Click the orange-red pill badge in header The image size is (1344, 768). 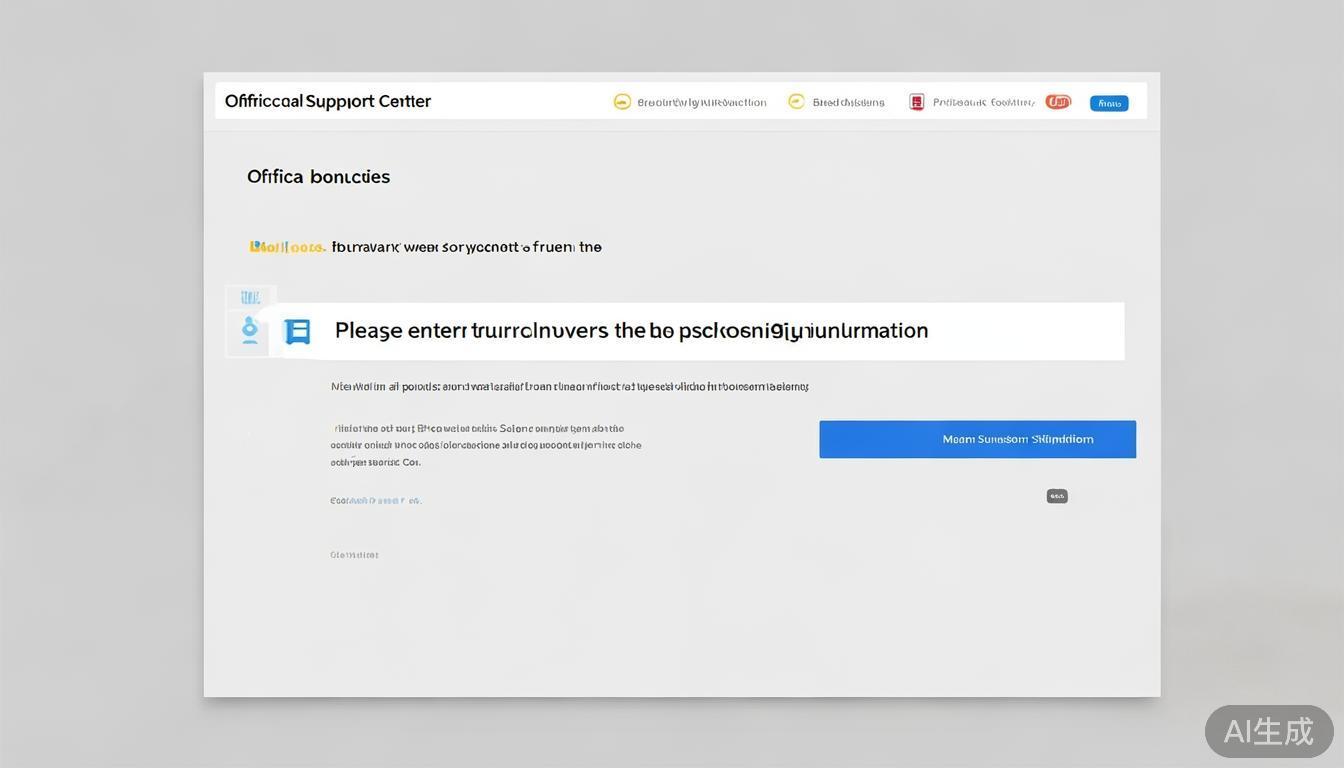click(1058, 102)
